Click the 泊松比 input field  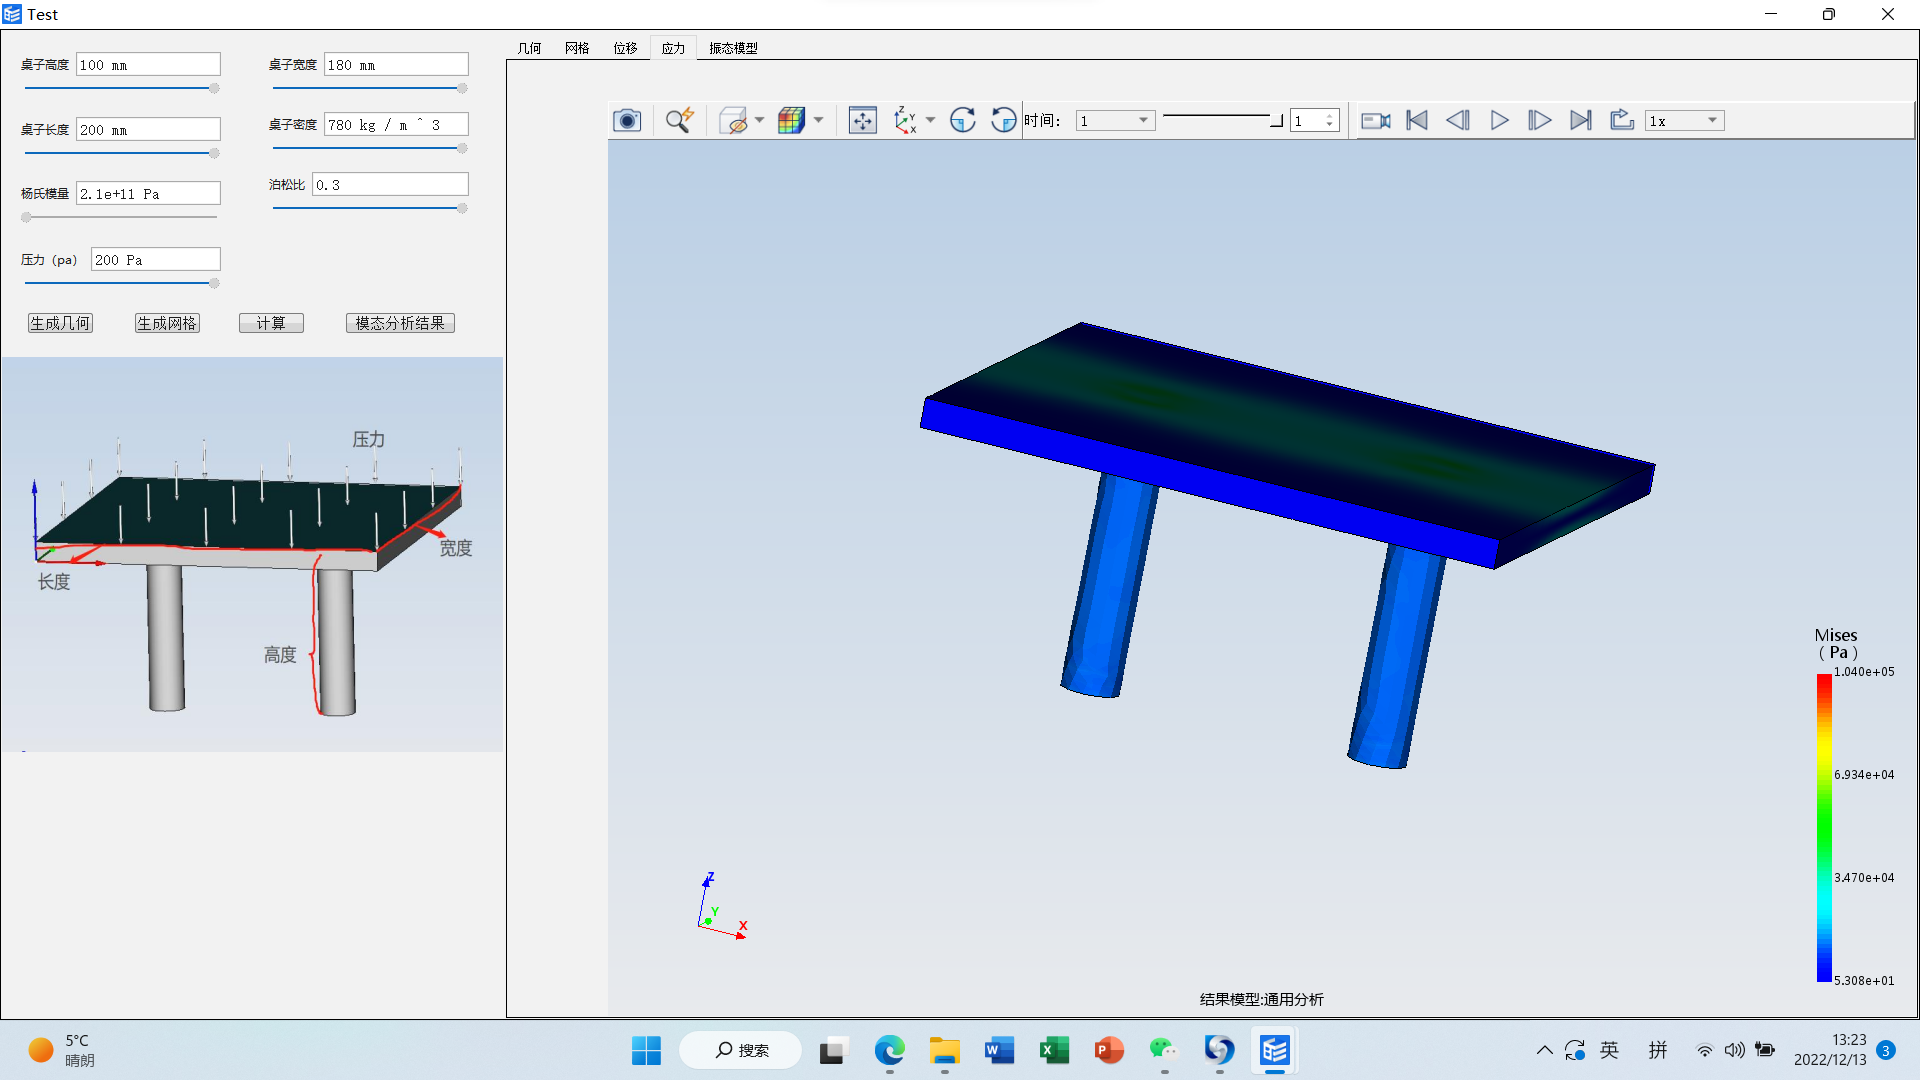tap(390, 185)
